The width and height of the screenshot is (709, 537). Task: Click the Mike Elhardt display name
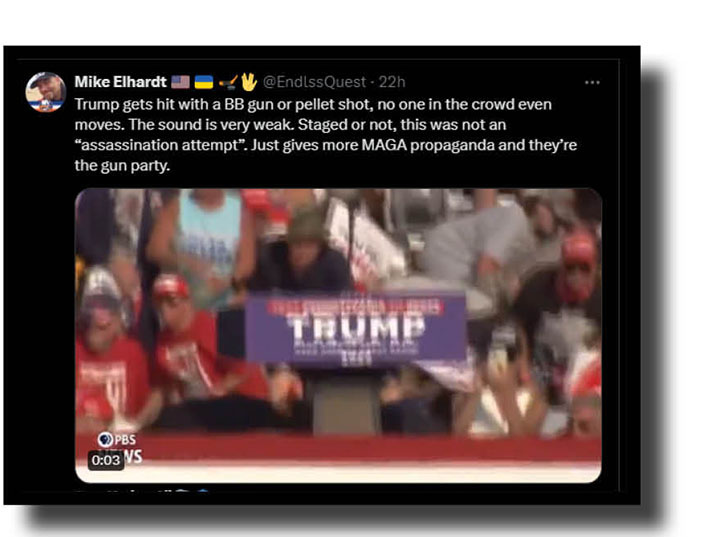click(x=121, y=82)
